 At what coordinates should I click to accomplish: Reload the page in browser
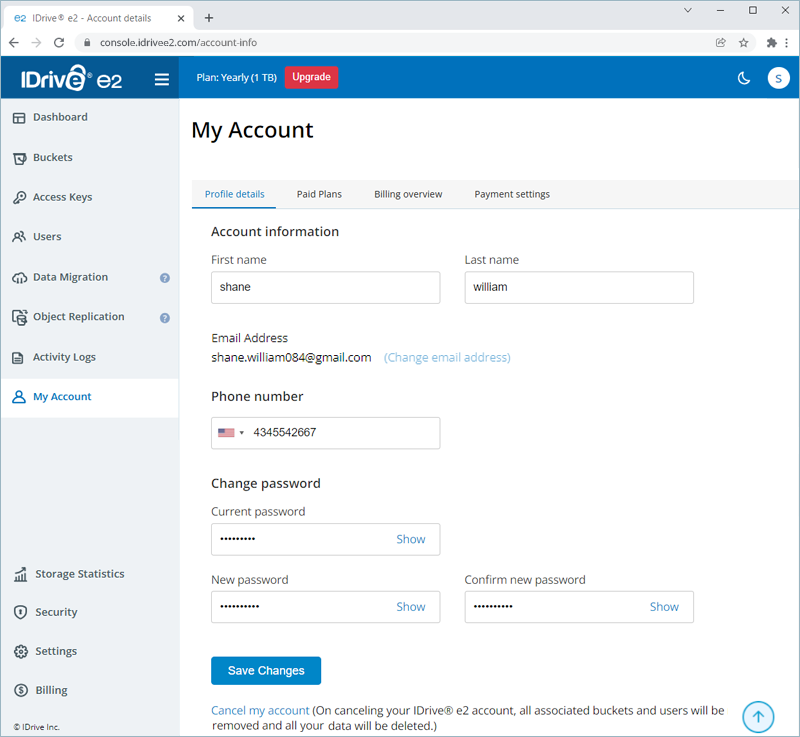[59, 43]
